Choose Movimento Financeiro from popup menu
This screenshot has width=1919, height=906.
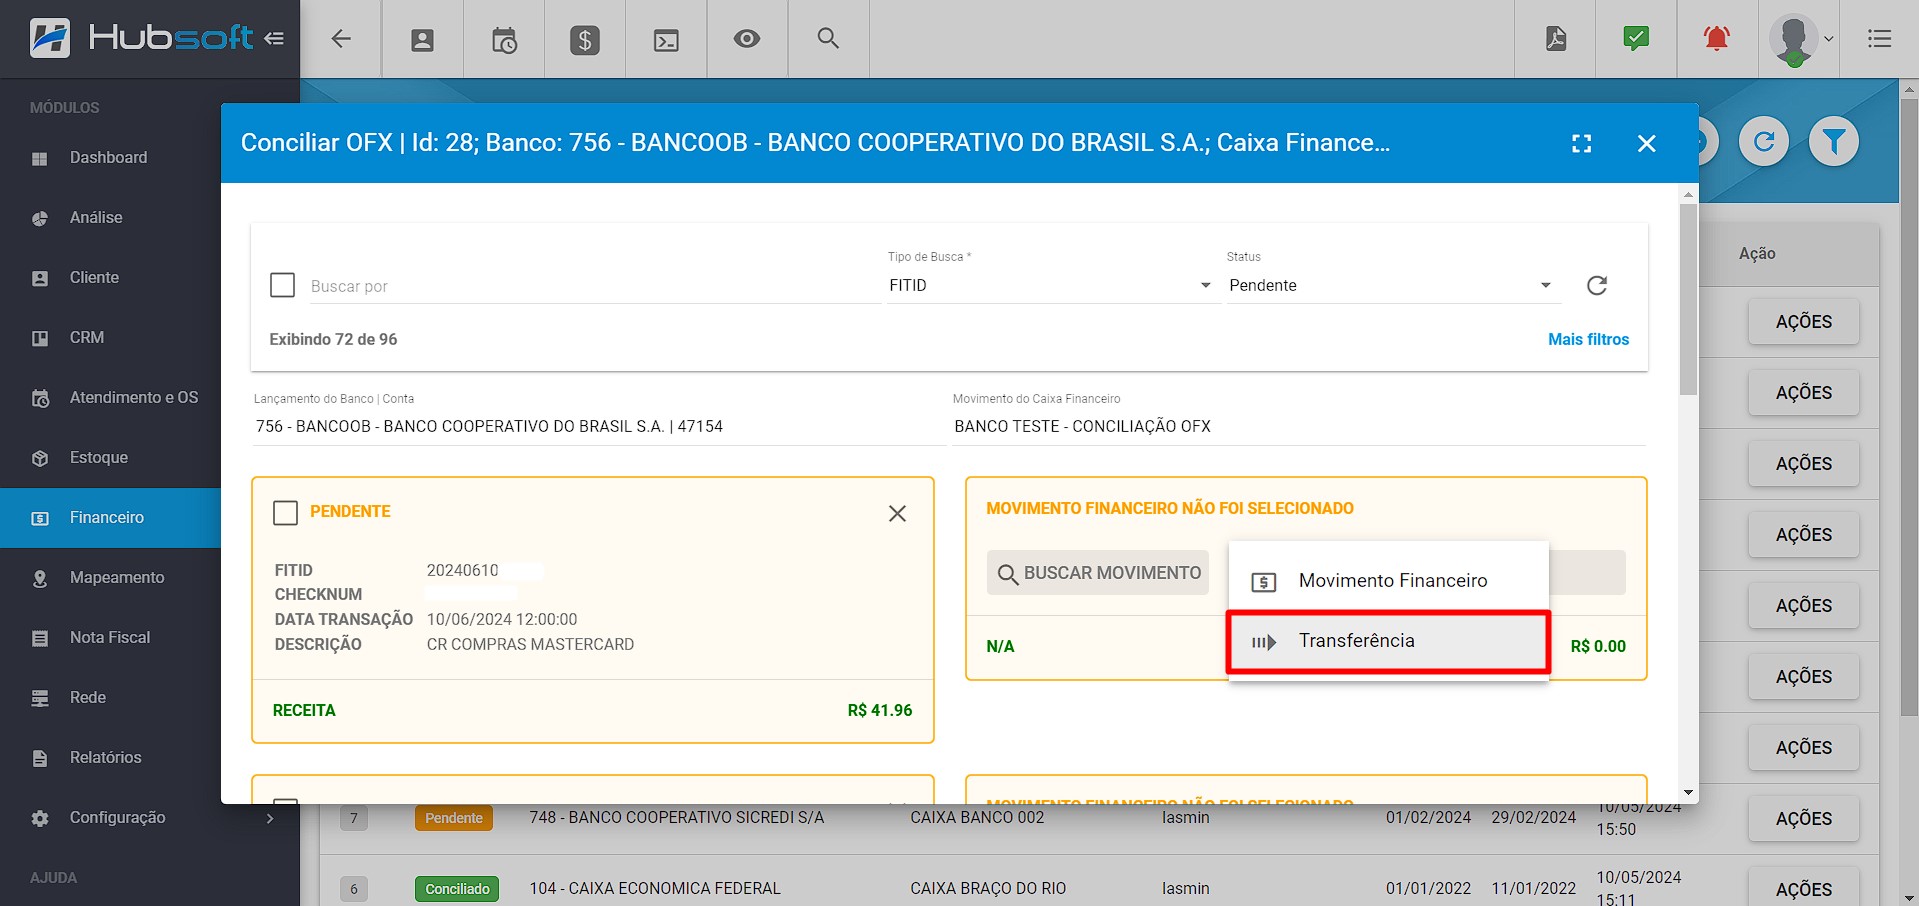pos(1388,581)
